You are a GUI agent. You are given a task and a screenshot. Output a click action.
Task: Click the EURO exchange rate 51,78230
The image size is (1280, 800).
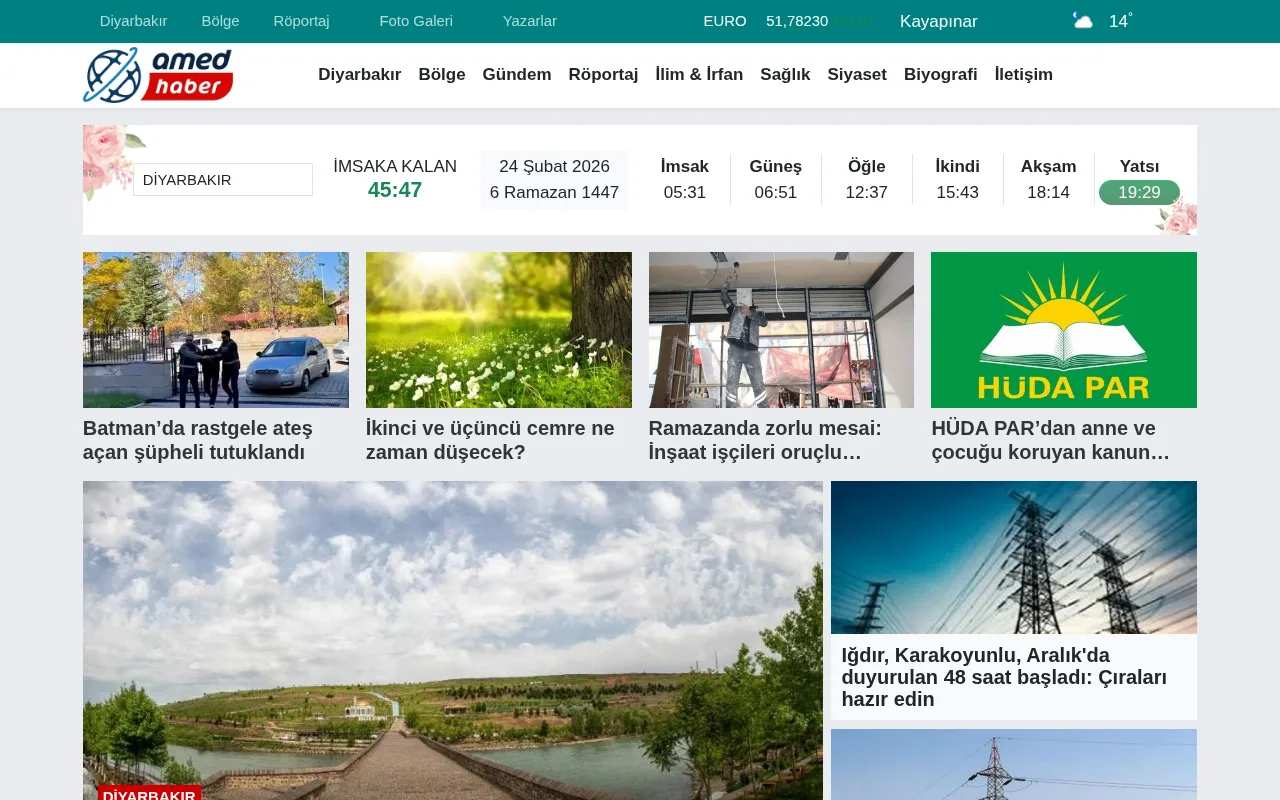[797, 20]
